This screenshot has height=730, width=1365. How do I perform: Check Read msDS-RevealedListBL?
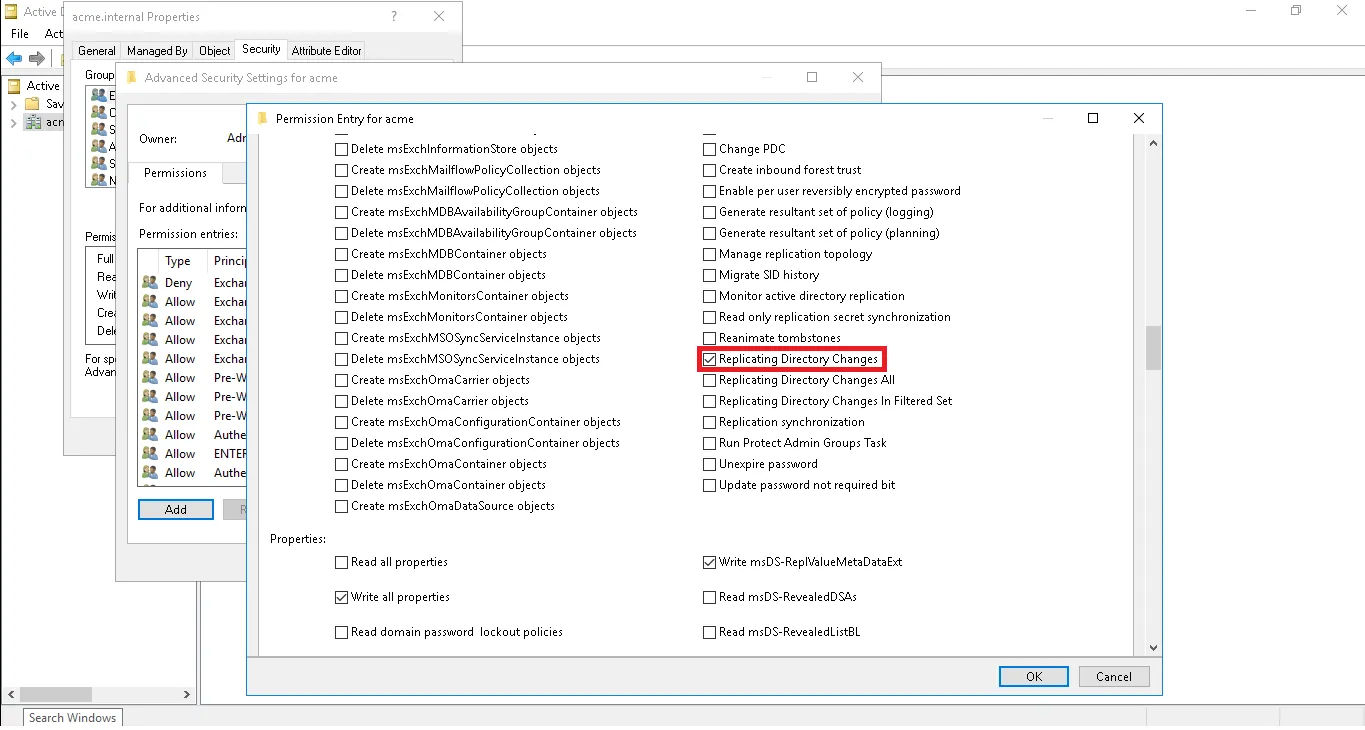click(710, 632)
